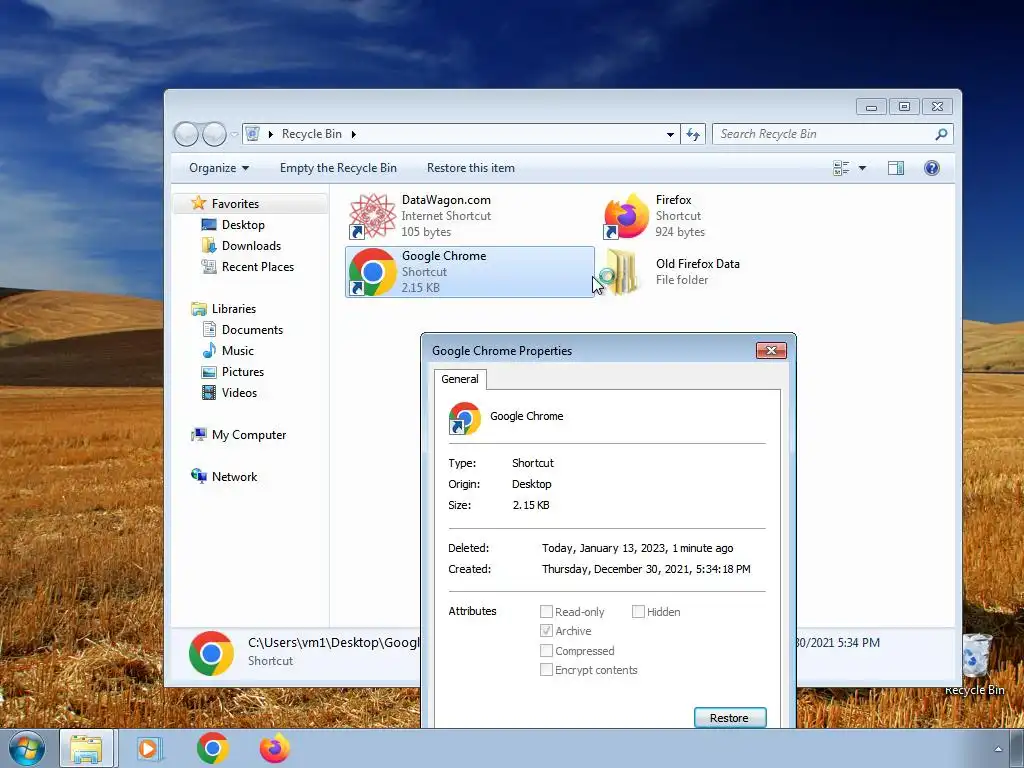1024x768 pixels.
Task: Open My Computer in the sidebar
Action: (x=248, y=435)
